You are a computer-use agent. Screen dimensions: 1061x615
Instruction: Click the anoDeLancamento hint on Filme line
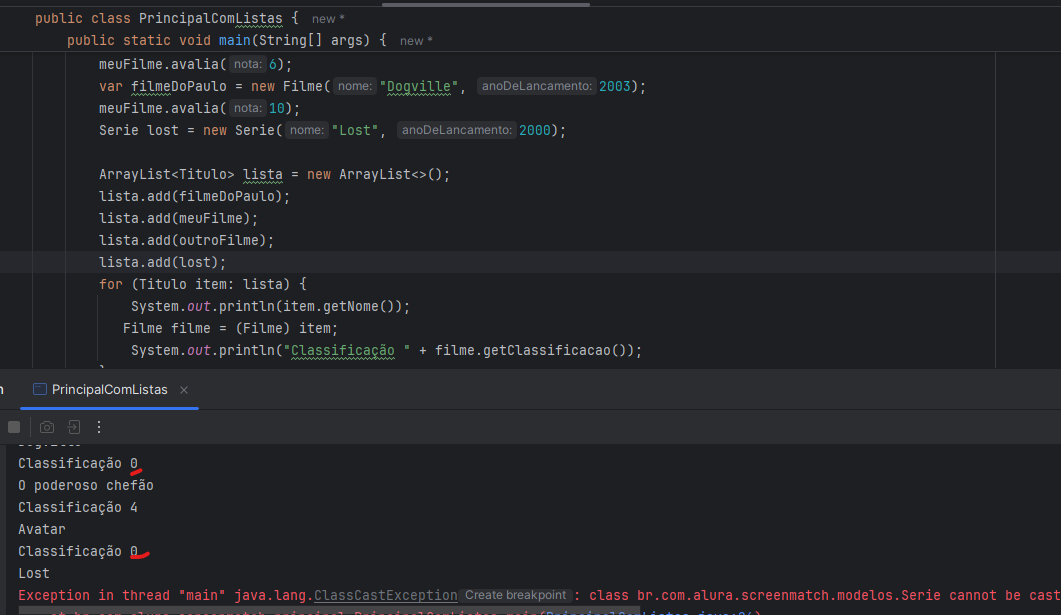(x=537, y=86)
